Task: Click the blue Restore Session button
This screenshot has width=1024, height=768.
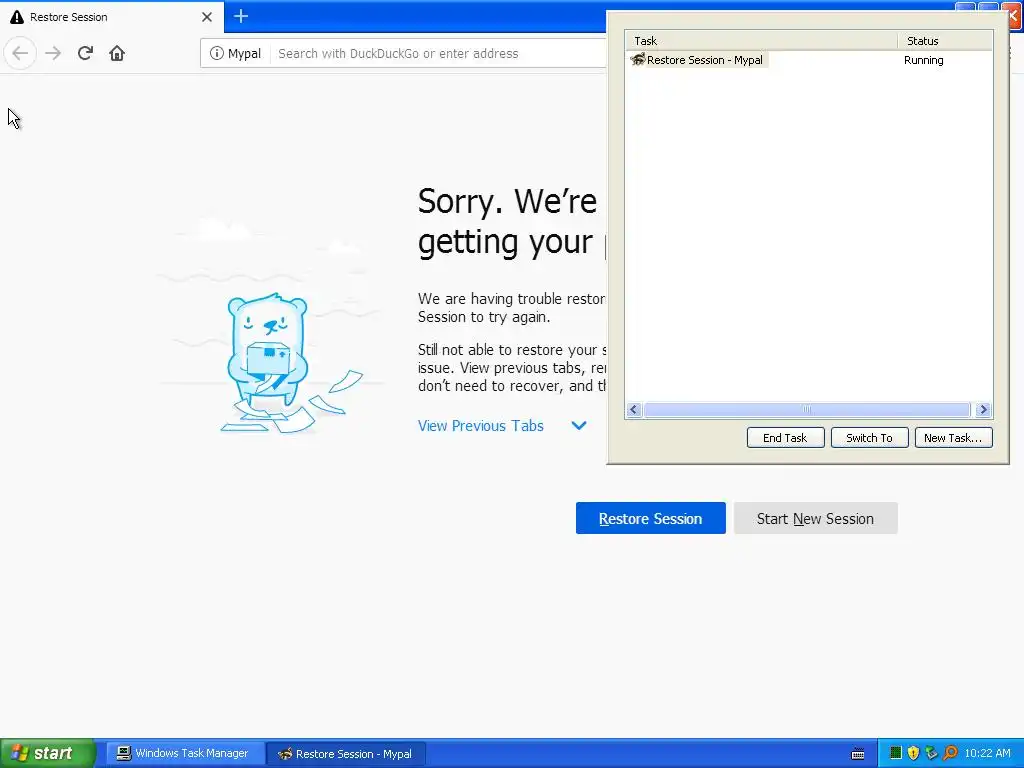Action: (x=650, y=519)
